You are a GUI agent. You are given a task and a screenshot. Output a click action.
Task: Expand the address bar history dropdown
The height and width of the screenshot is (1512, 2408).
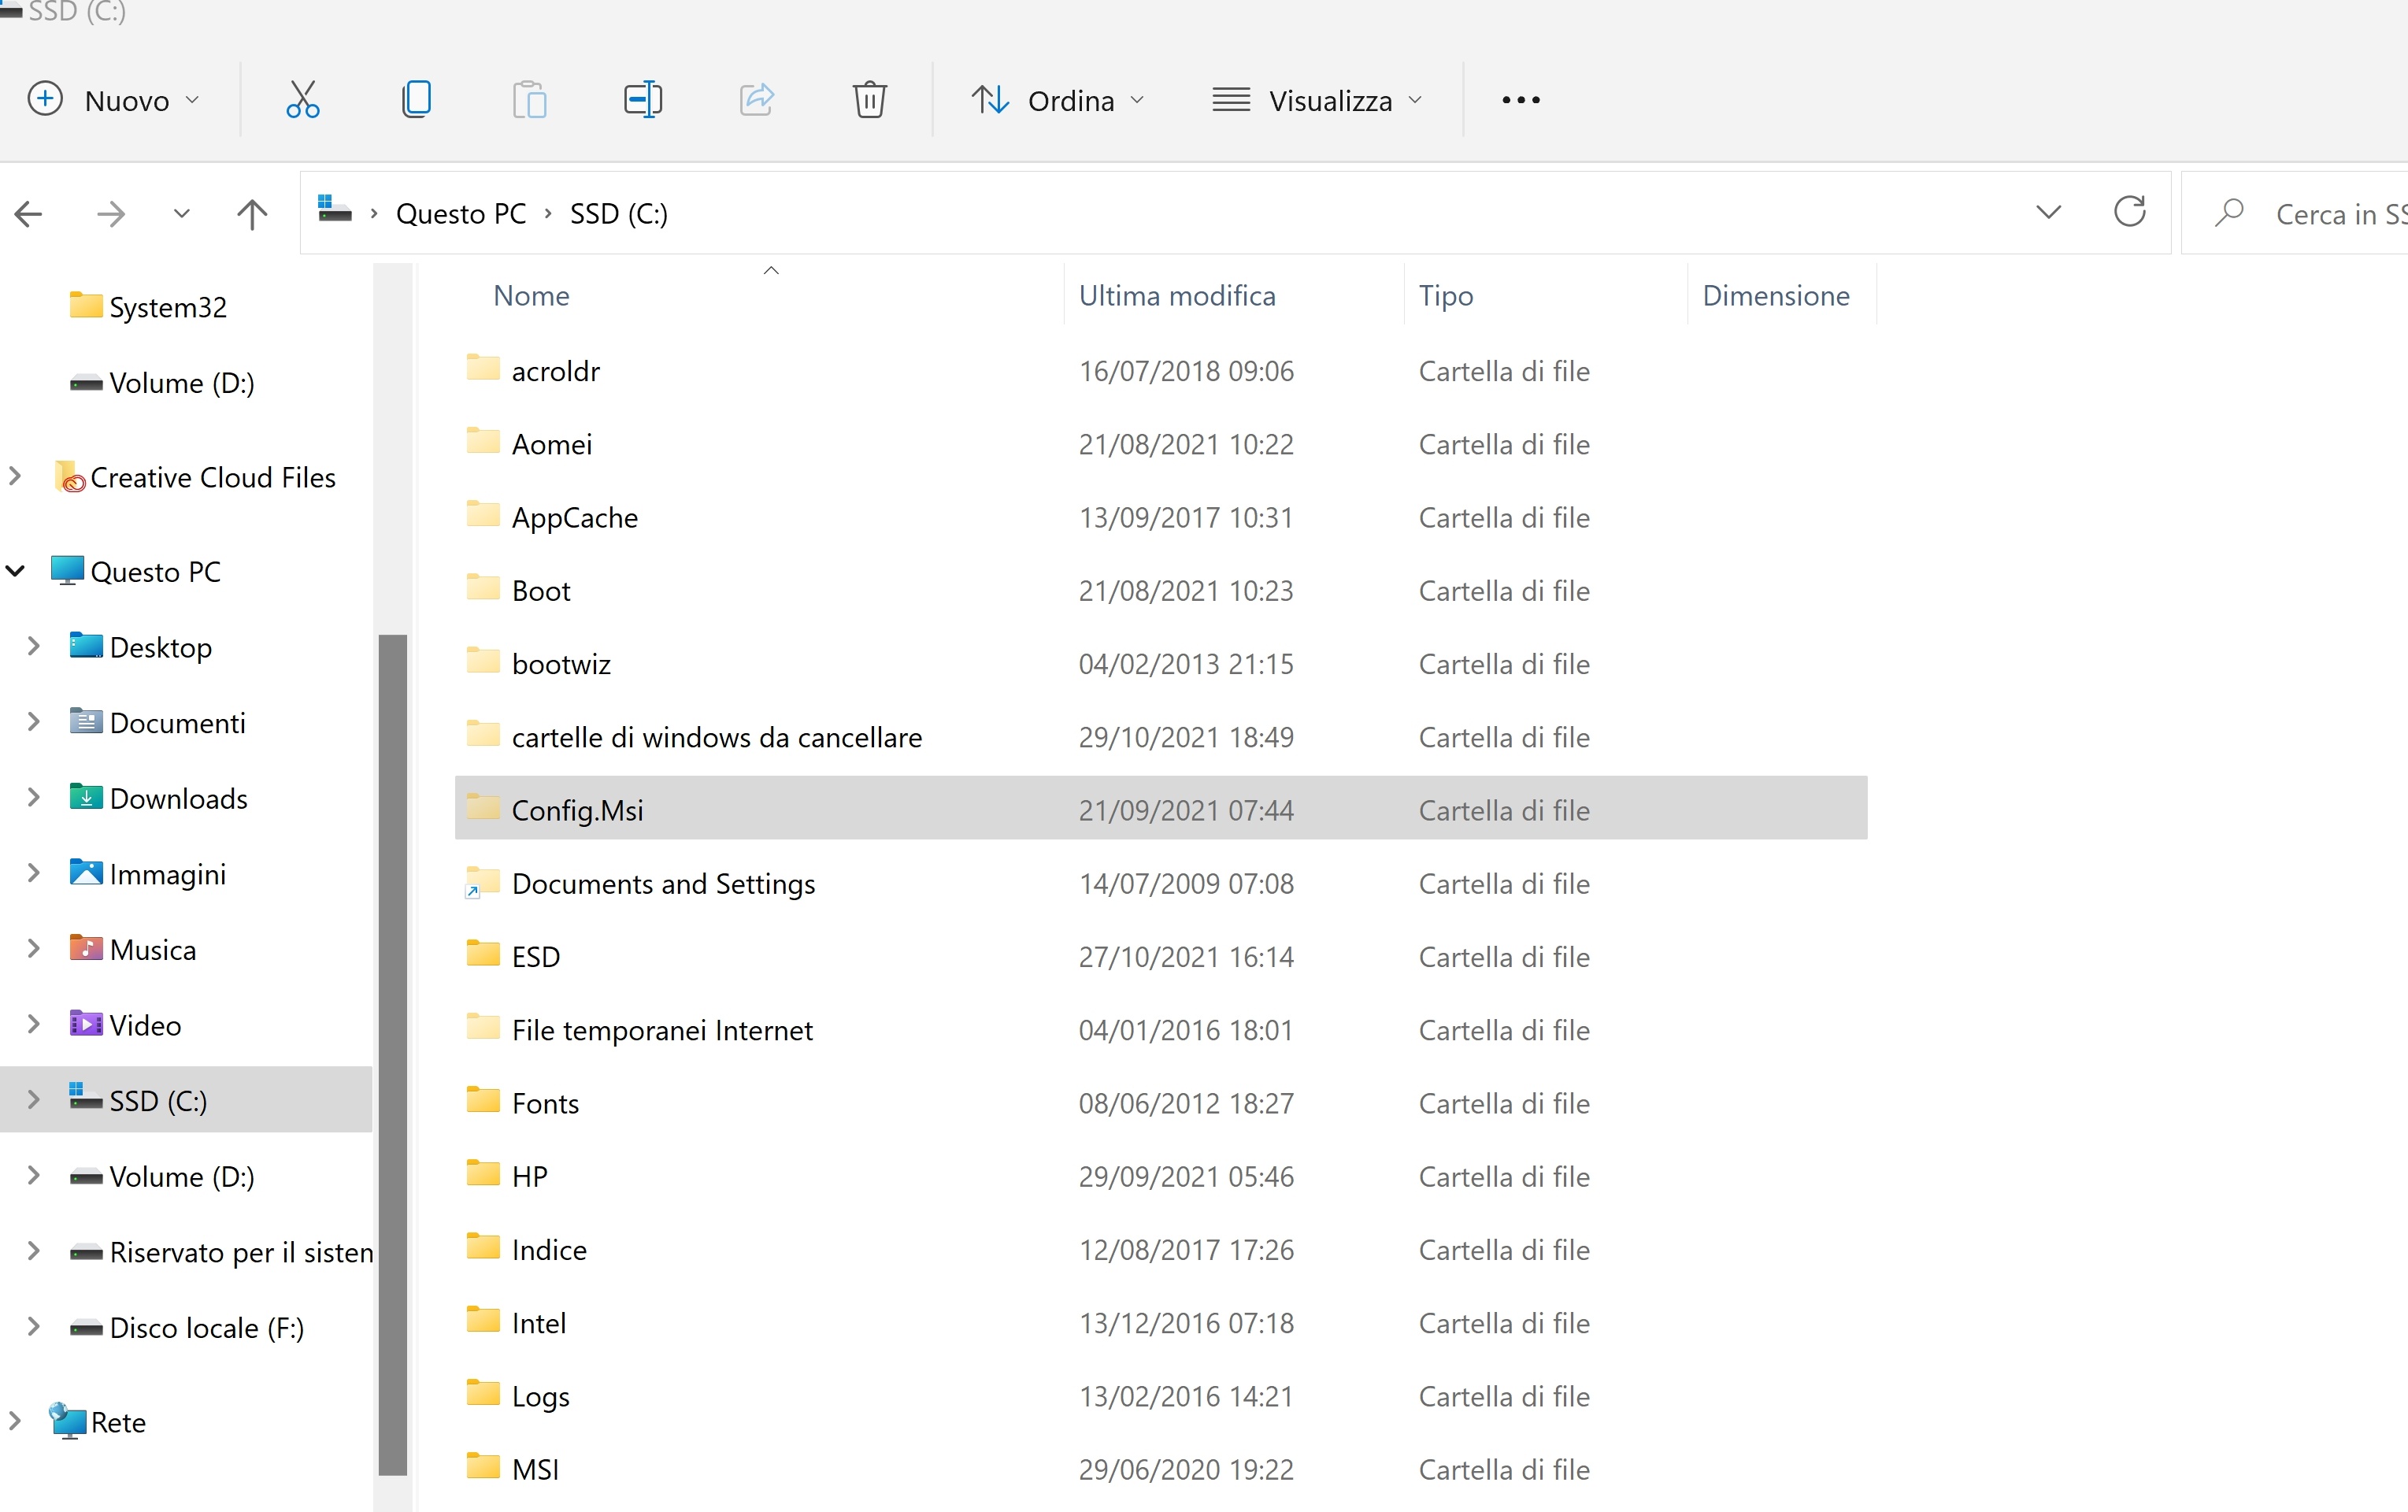pos(2048,212)
